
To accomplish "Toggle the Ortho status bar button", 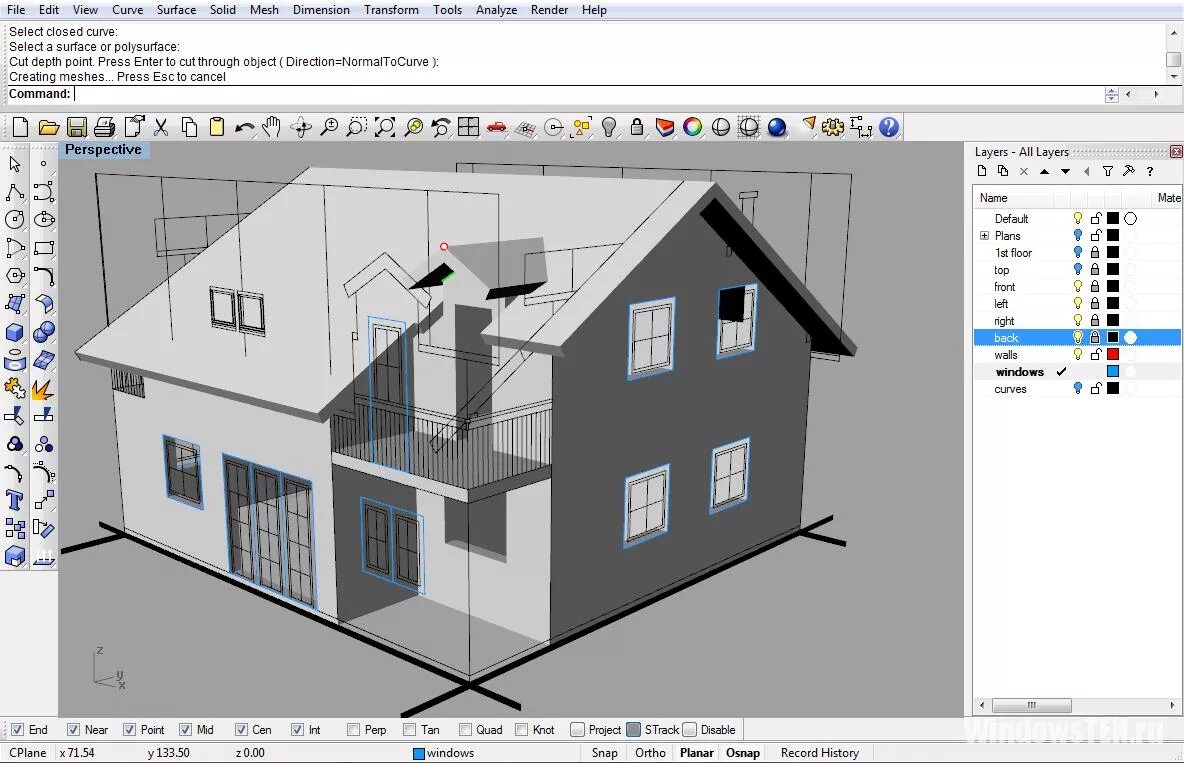I will 650,752.
